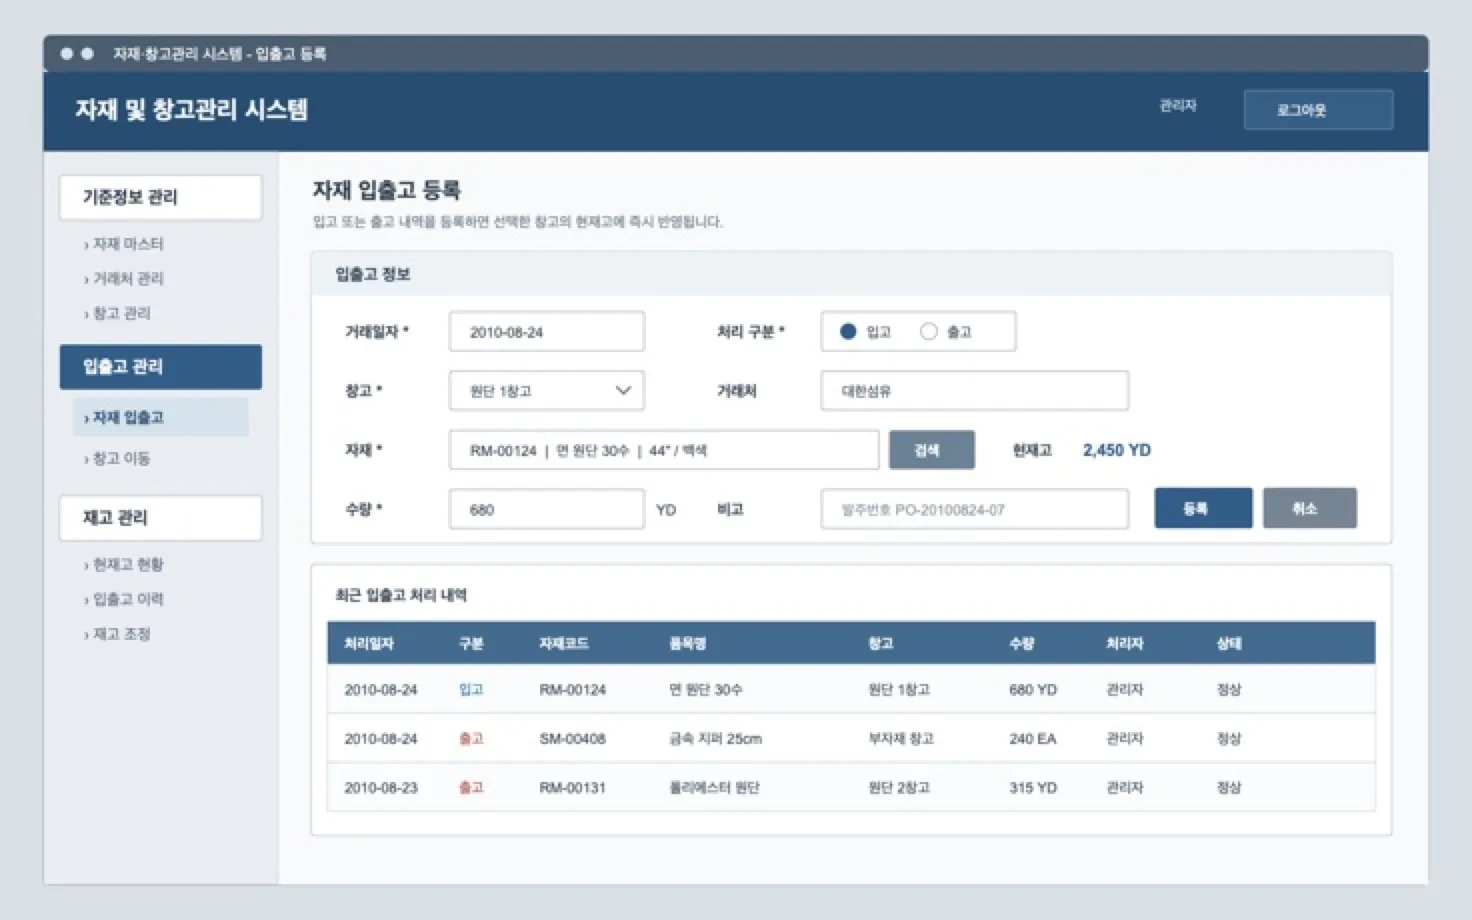Click the 품목명 column header

pyautogui.click(x=688, y=644)
